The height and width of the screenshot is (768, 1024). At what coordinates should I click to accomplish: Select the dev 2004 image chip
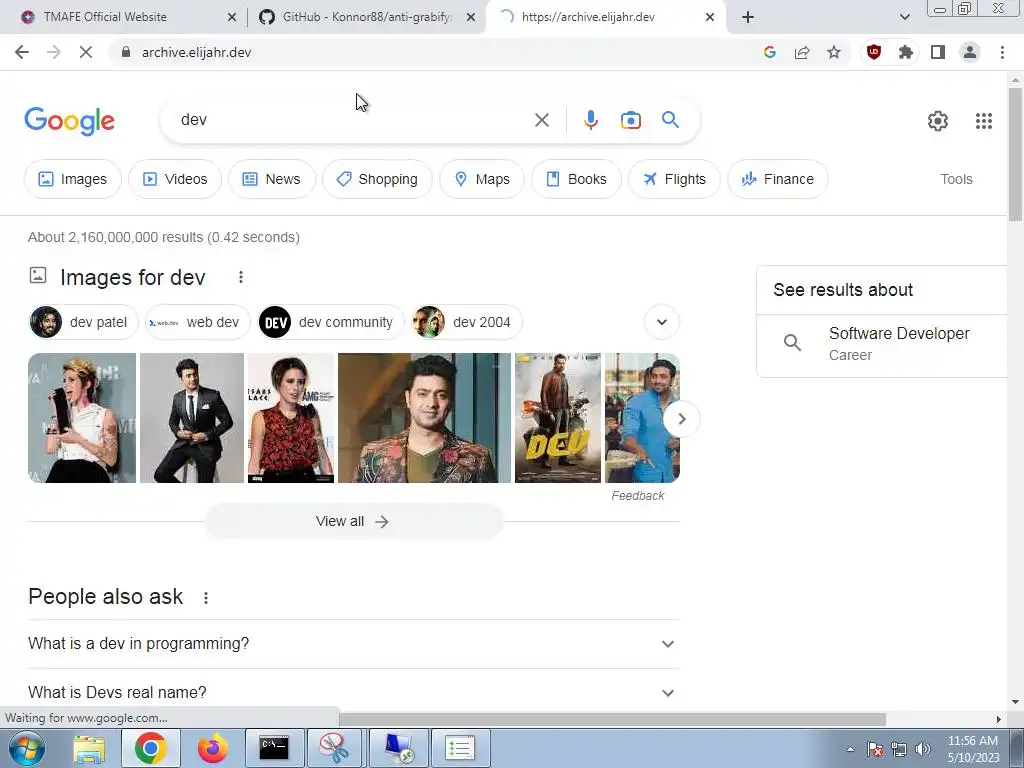467,322
